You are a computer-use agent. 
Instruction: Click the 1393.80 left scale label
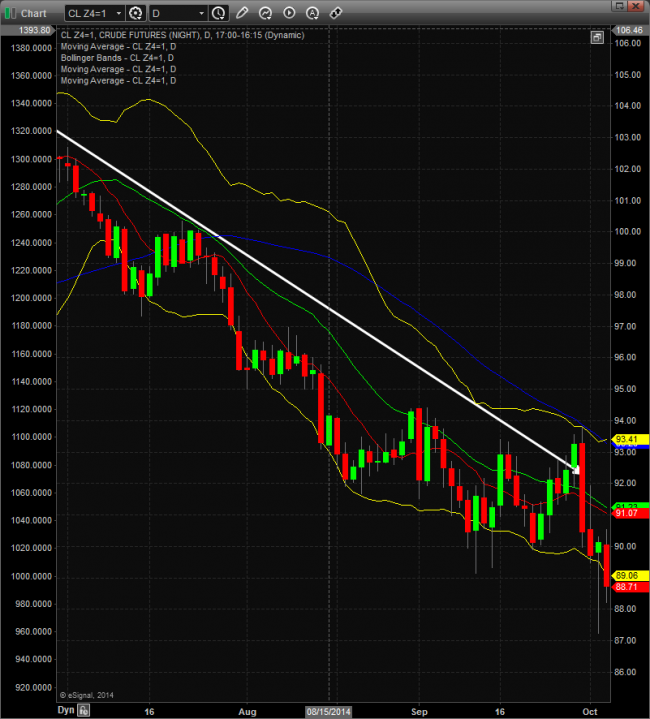click(x=28, y=30)
